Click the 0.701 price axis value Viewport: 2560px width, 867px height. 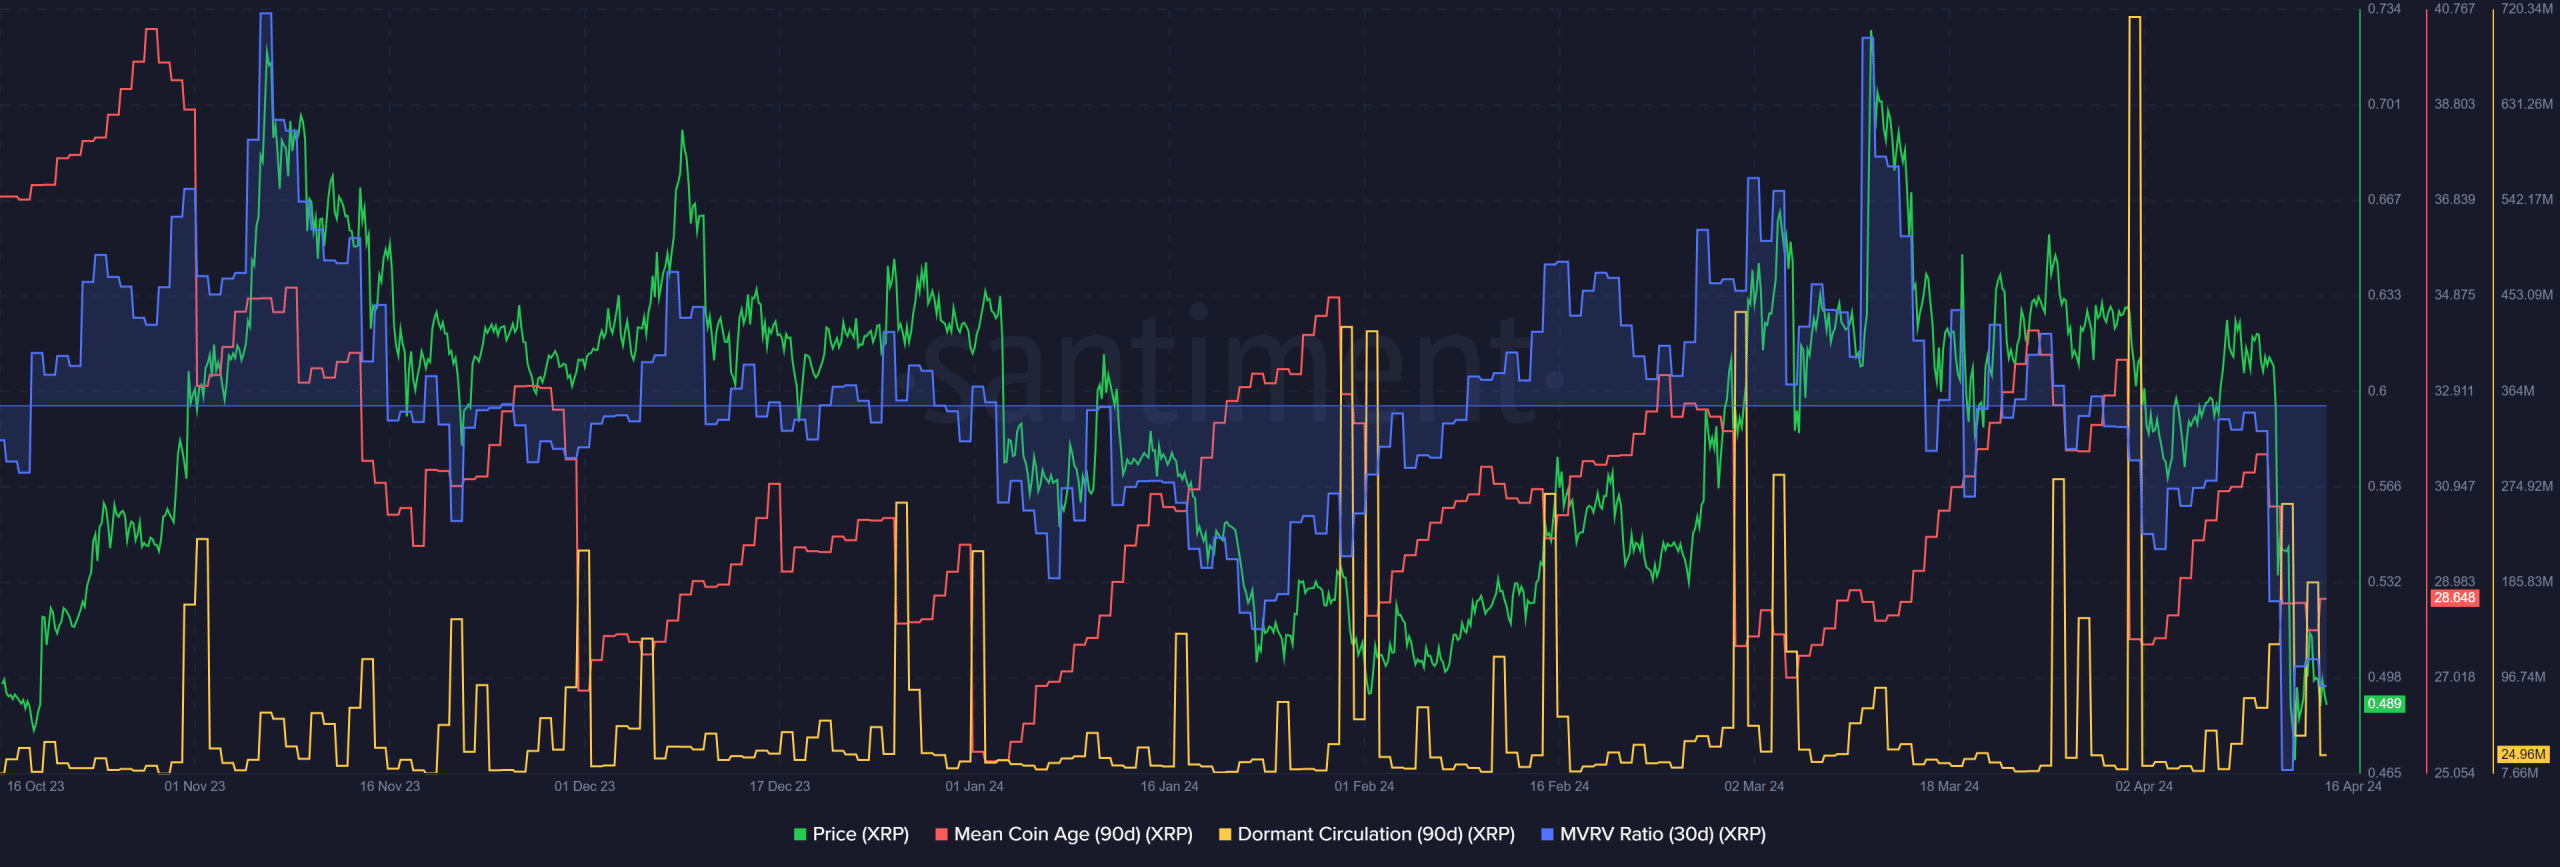pos(2384,104)
